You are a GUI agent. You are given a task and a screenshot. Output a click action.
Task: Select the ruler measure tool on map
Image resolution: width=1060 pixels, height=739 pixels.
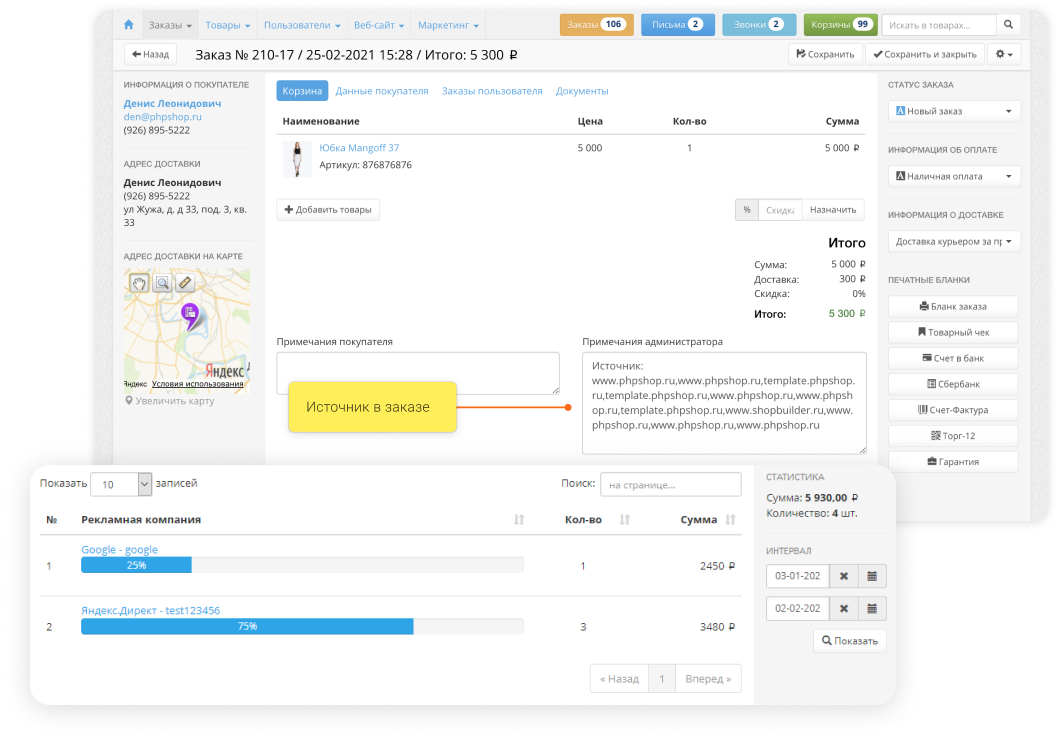click(x=185, y=283)
